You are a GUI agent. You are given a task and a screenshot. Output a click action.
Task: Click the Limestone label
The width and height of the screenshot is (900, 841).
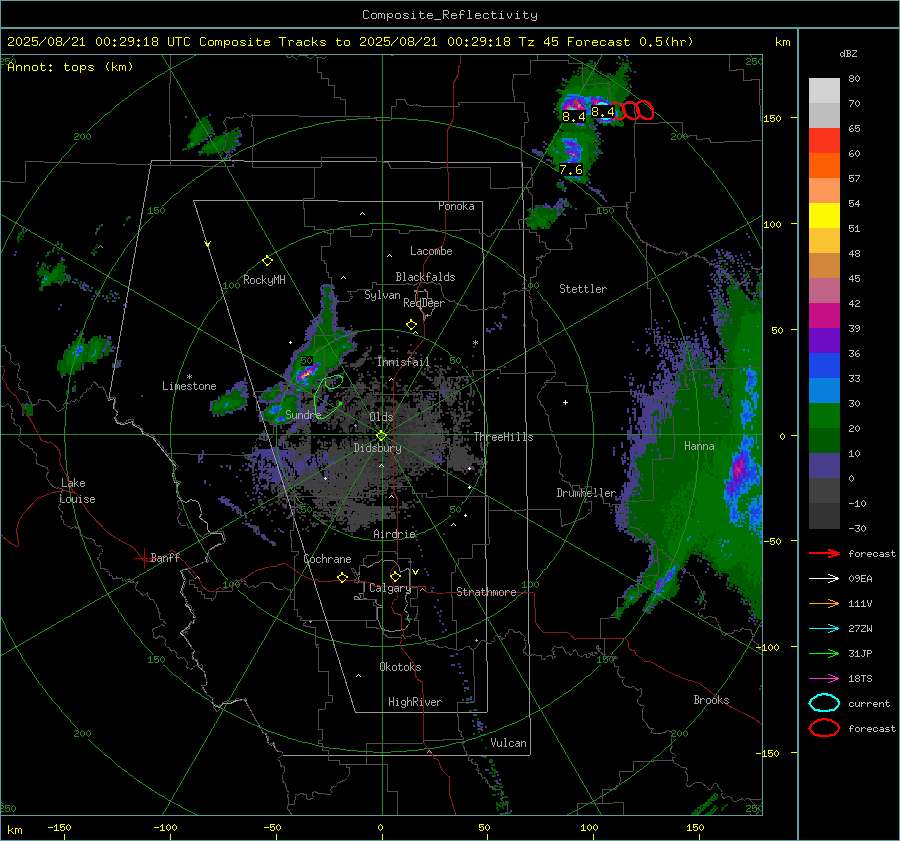pos(189,386)
